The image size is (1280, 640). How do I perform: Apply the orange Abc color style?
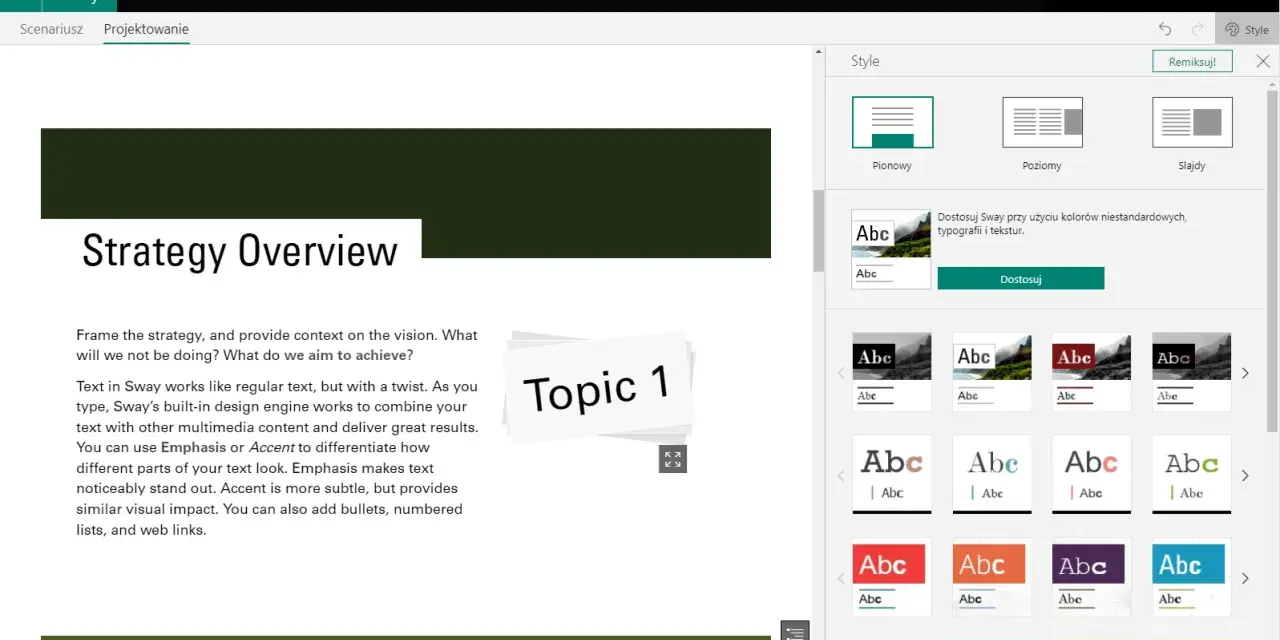[992, 577]
